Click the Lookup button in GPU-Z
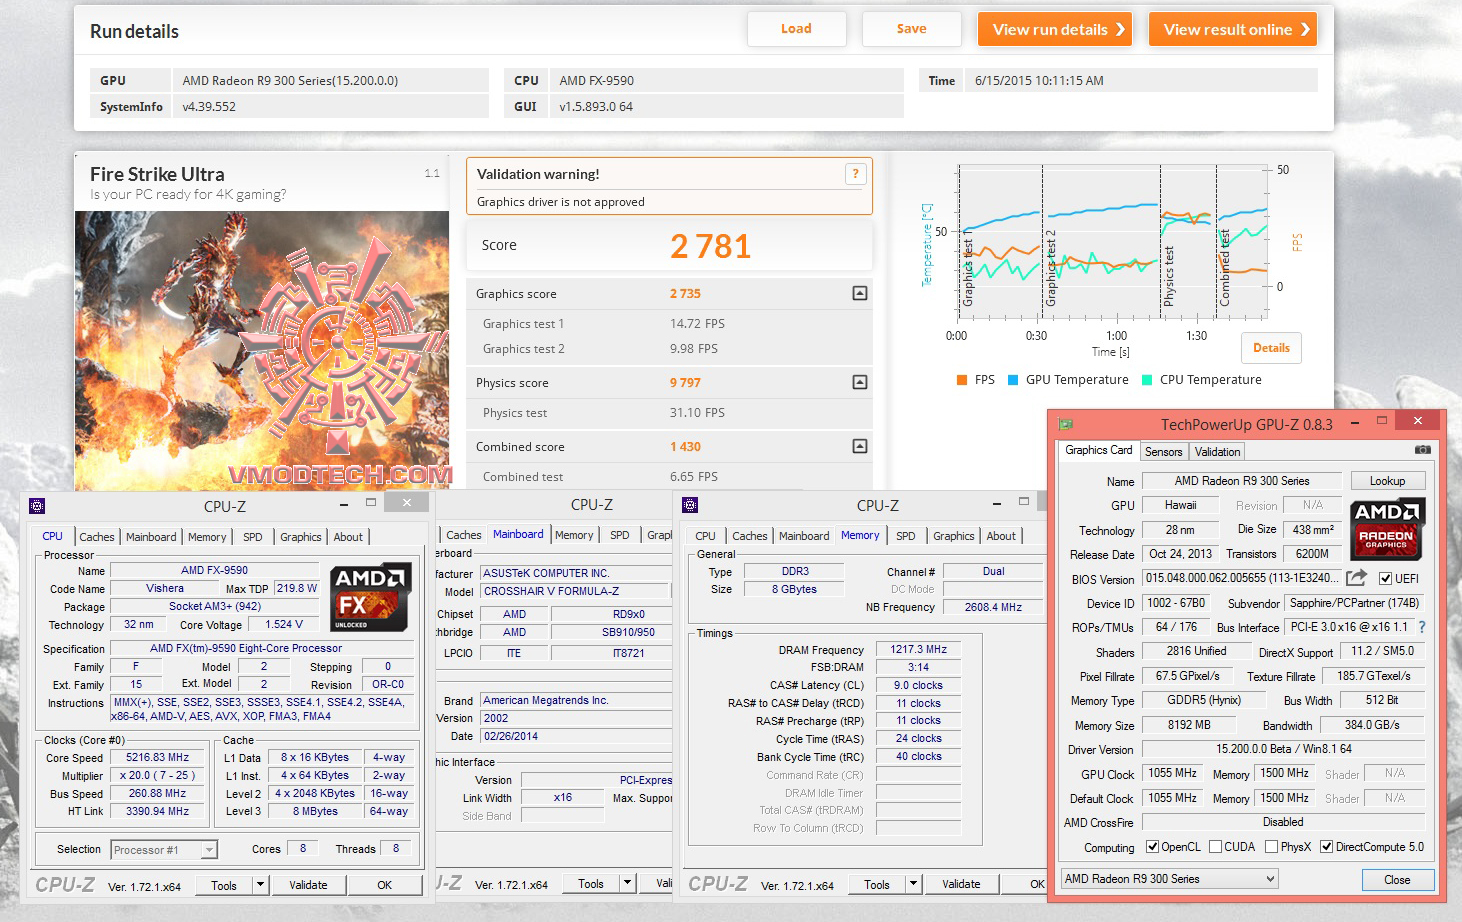Image resolution: width=1462 pixels, height=922 pixels. 1387,481
